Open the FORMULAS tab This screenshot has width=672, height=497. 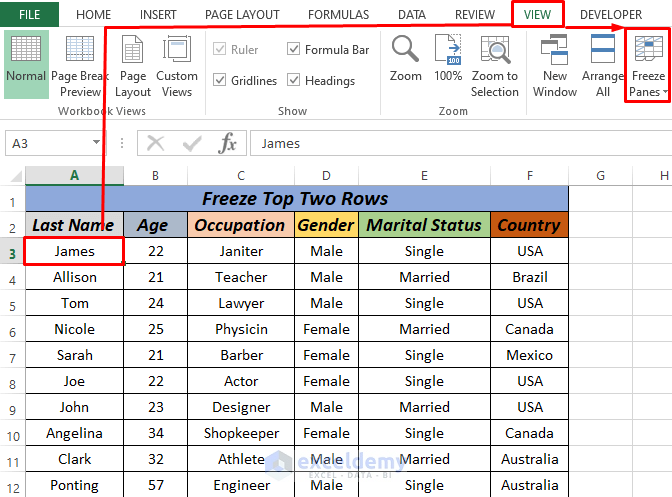tap(338, 15)
